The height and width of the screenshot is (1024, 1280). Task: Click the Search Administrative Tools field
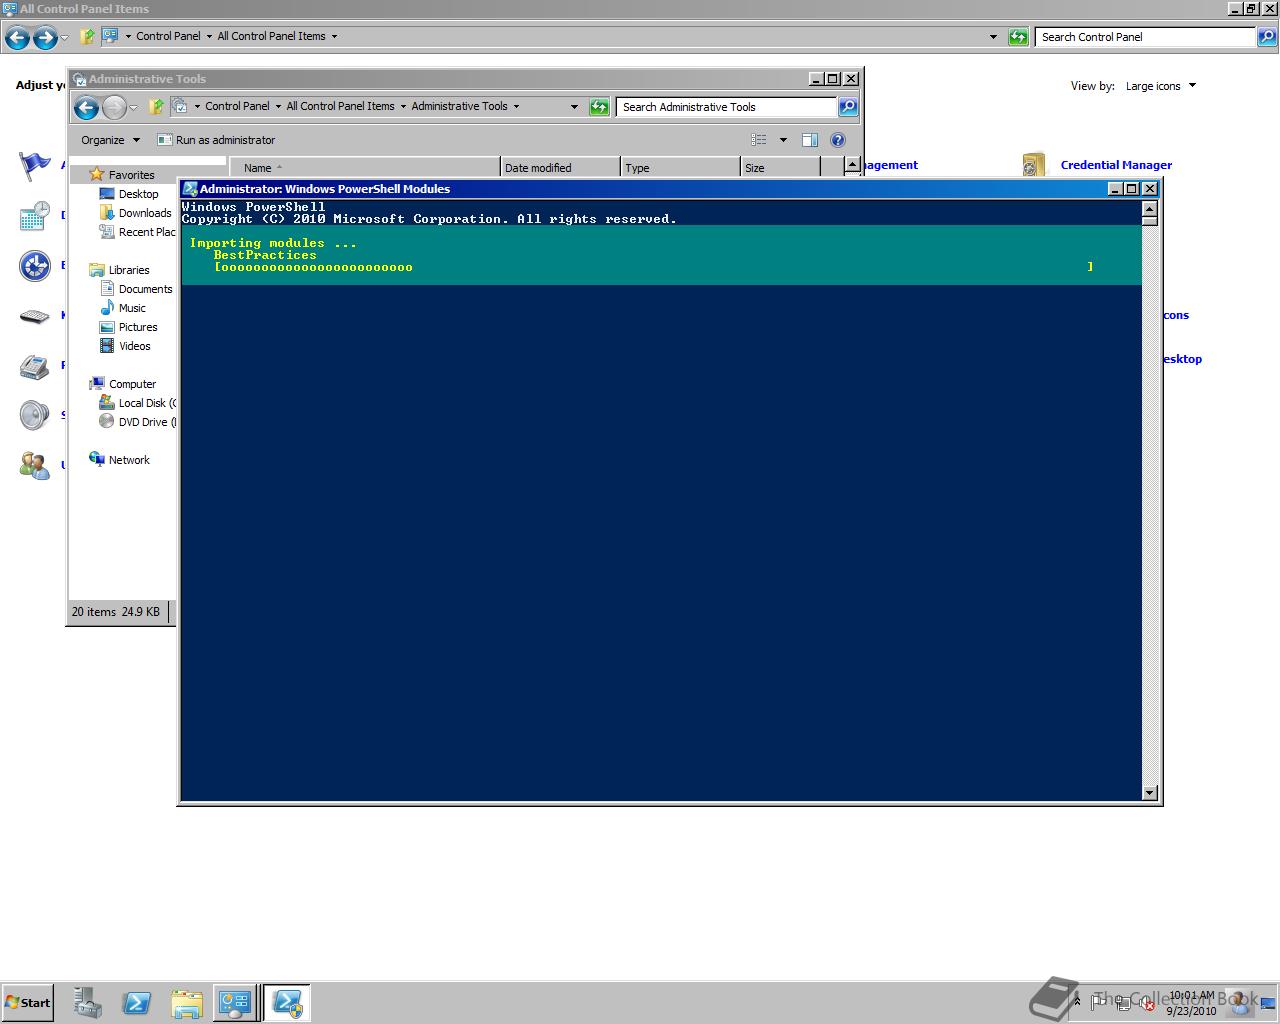tap(726, 107)
